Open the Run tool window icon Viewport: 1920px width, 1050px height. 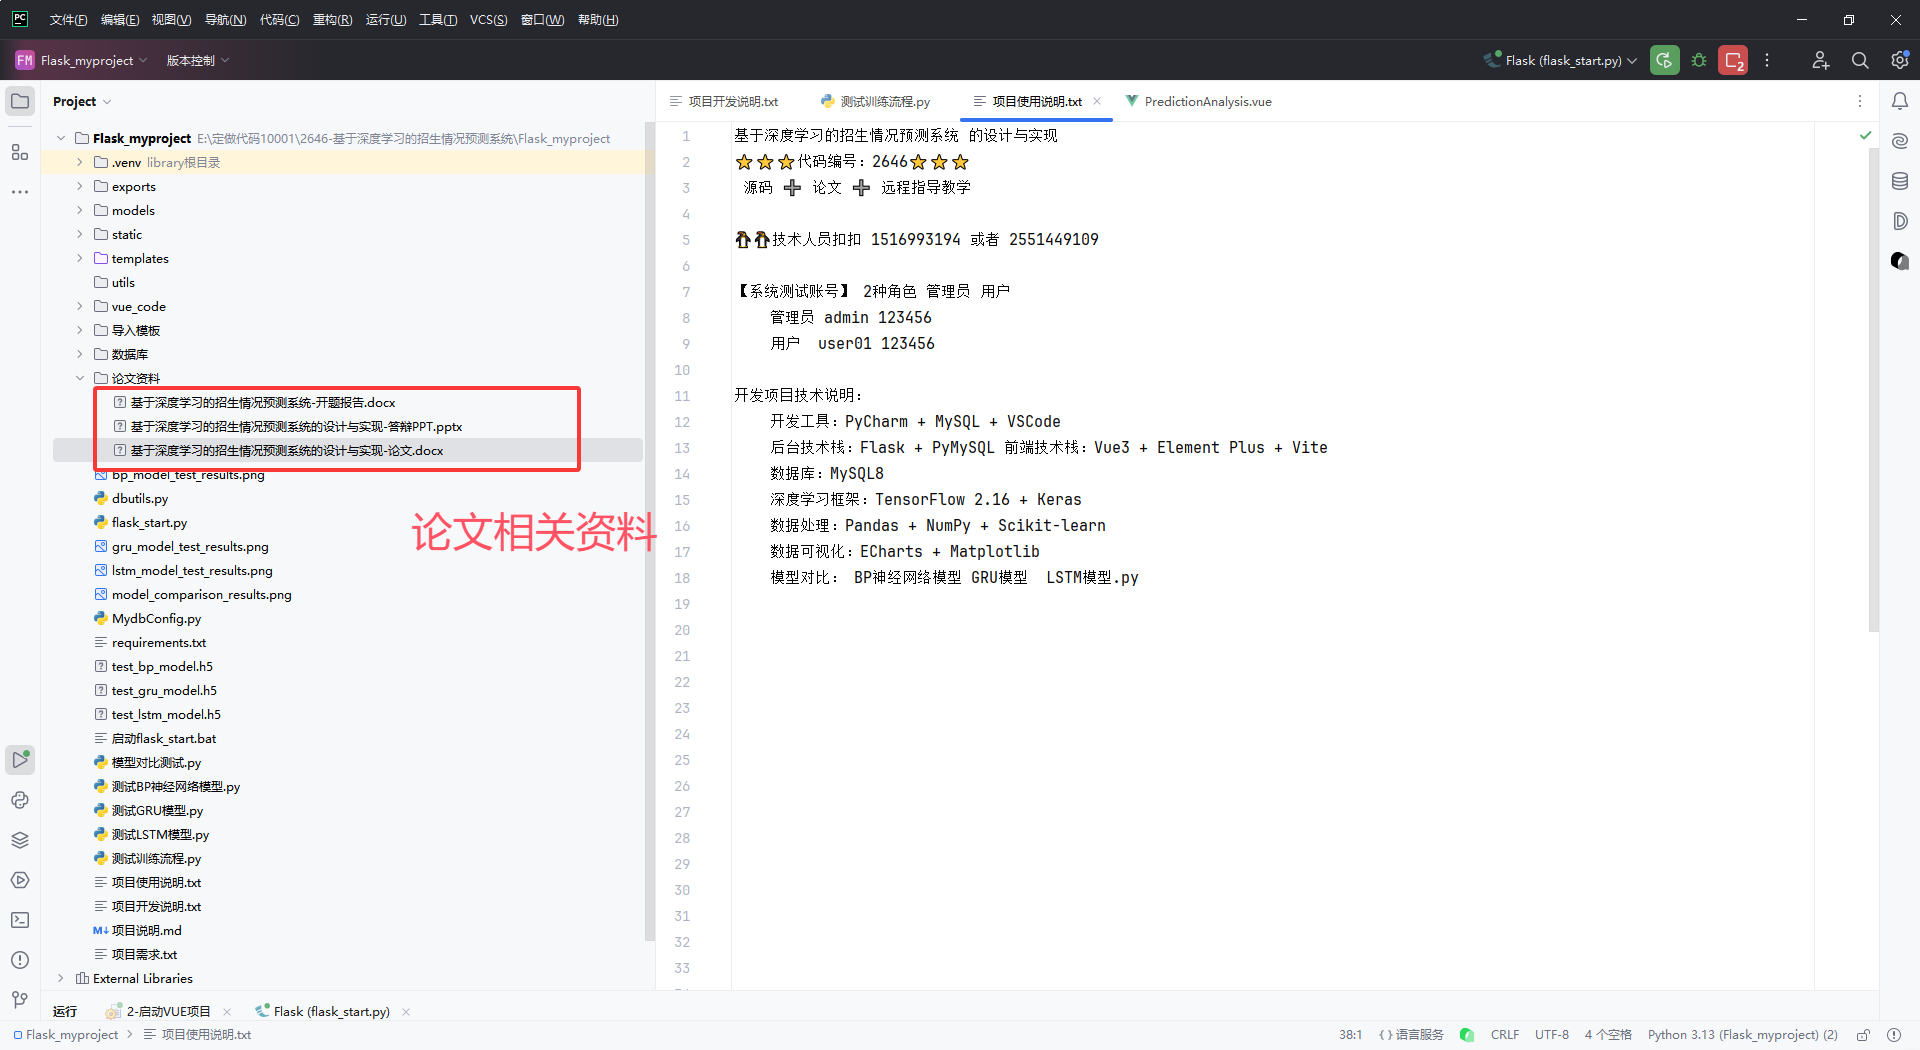(x=20, y=760)
